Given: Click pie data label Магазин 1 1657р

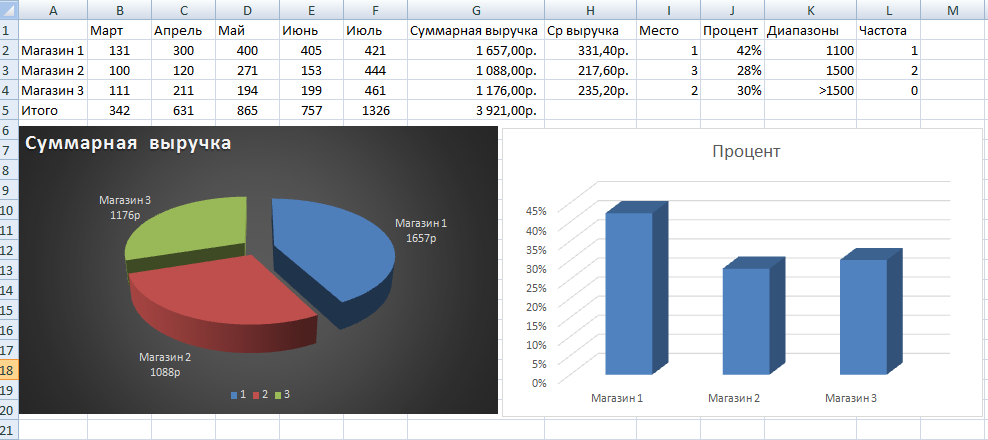Looking at the screenshot, I should pos(421,231).
